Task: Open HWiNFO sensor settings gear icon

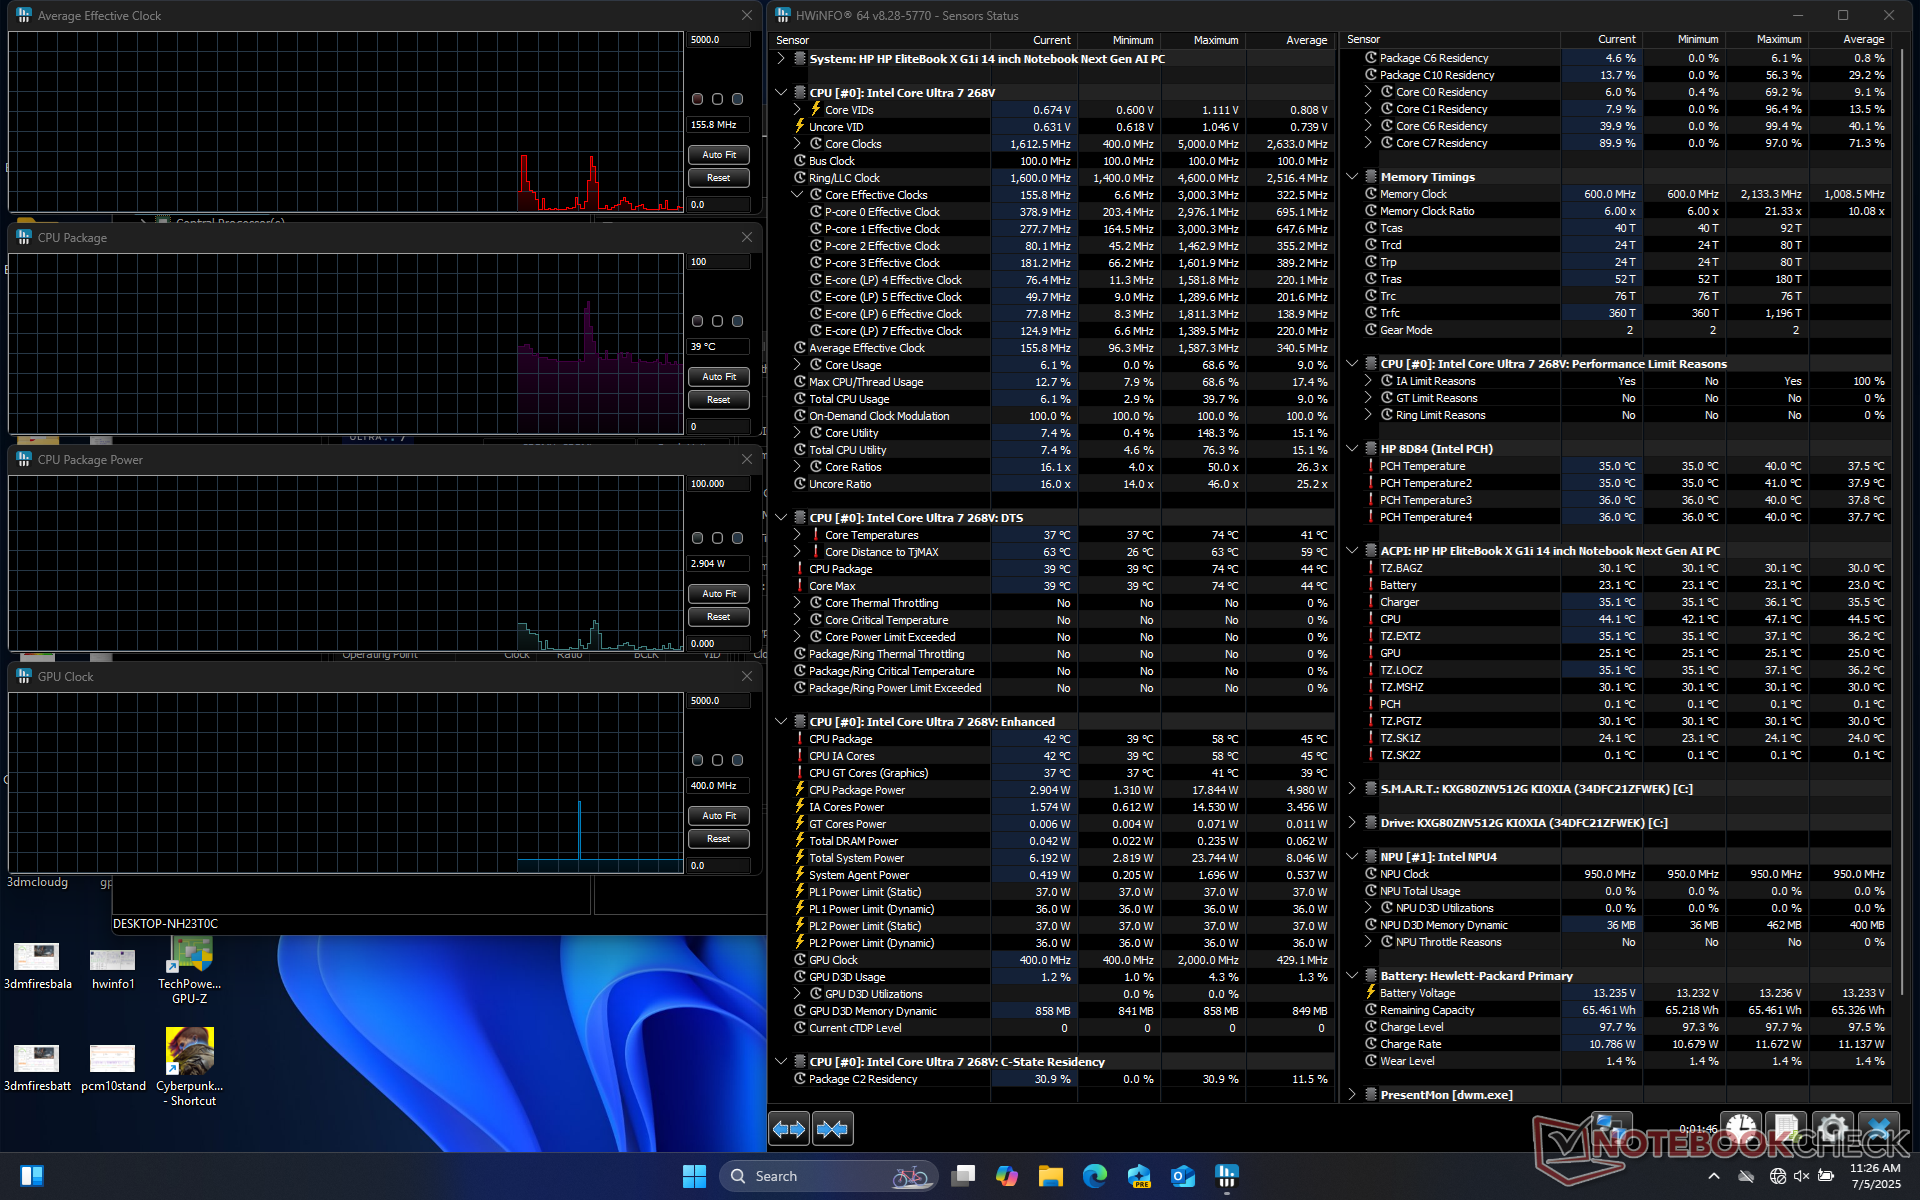Action: pyautogui.click(x=1833, y=1129)
